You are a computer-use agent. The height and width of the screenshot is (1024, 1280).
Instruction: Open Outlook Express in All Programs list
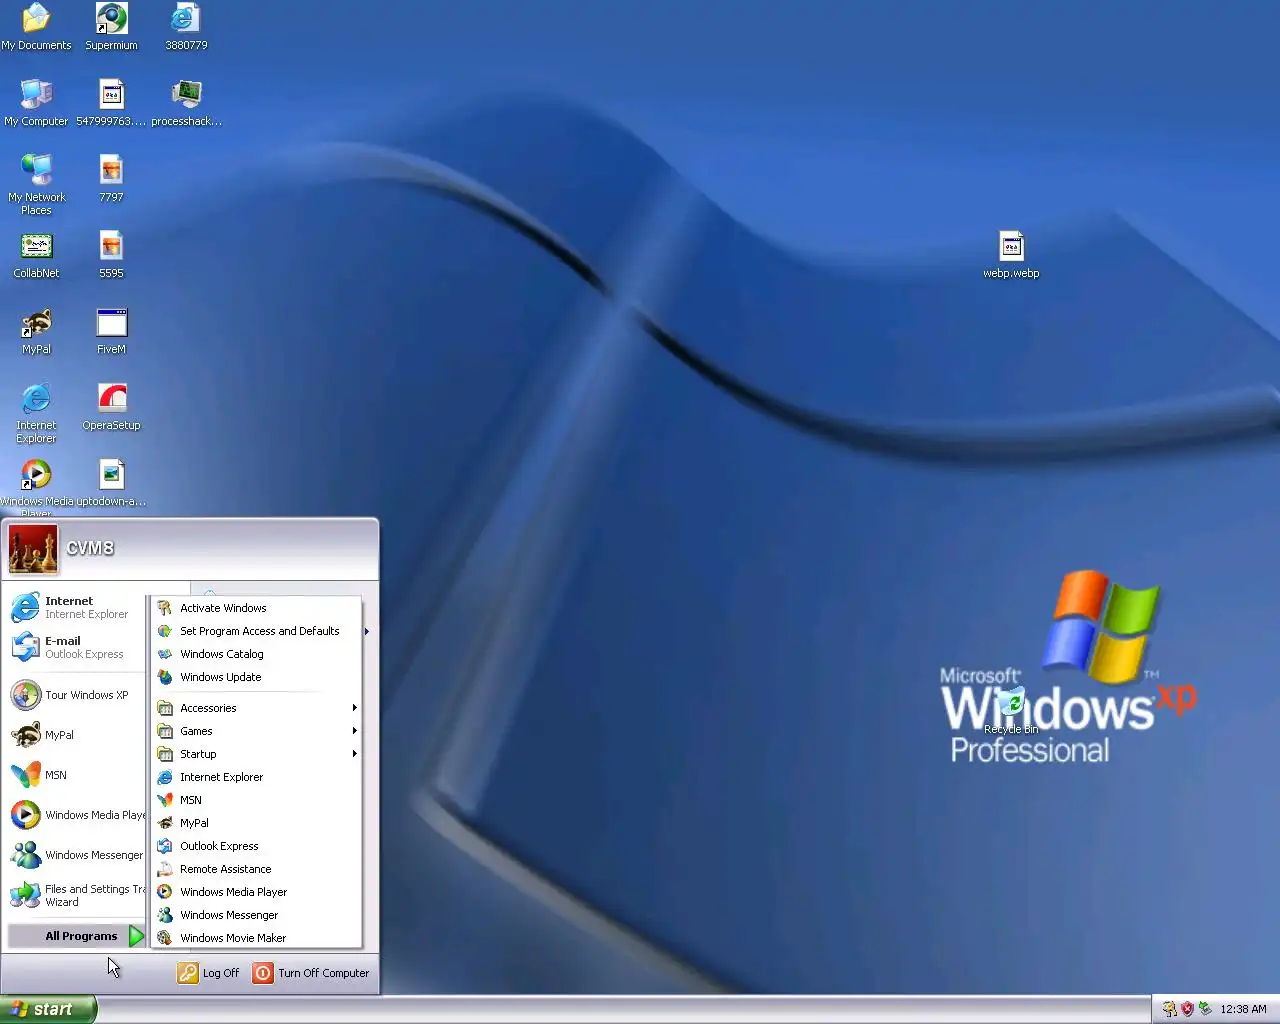[x=256, y=846]
